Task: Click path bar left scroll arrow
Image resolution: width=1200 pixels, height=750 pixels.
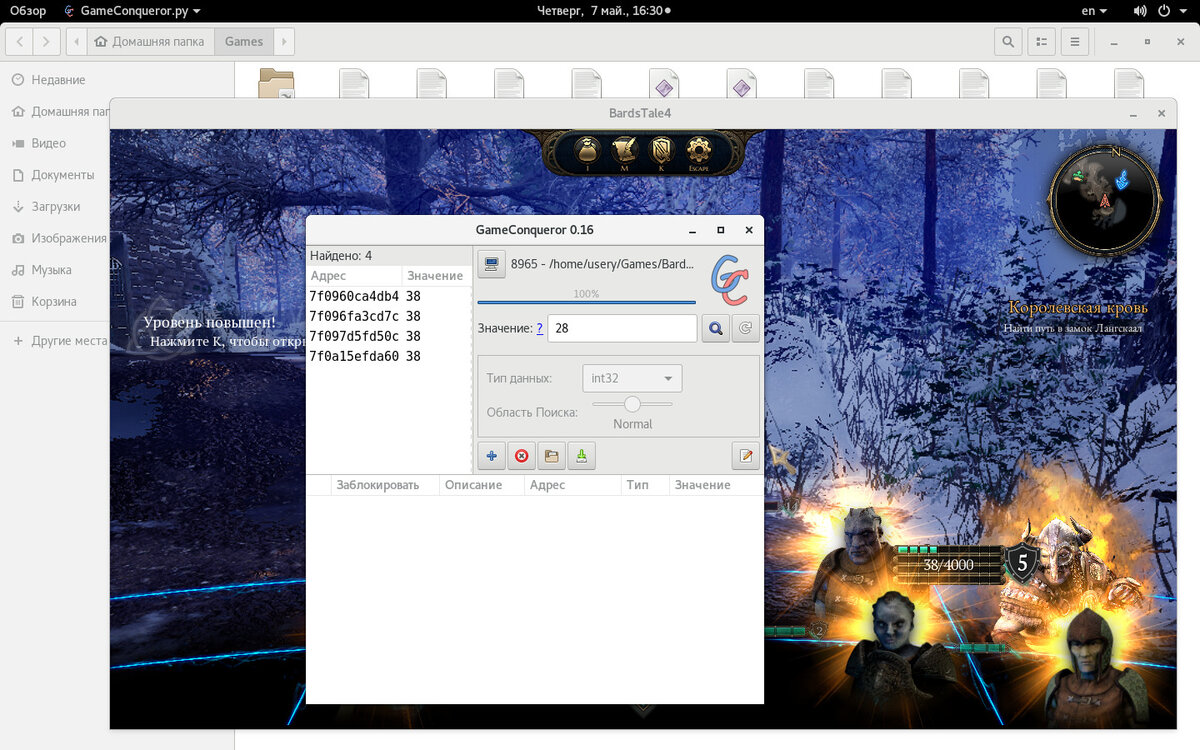Action: (77, 42)
